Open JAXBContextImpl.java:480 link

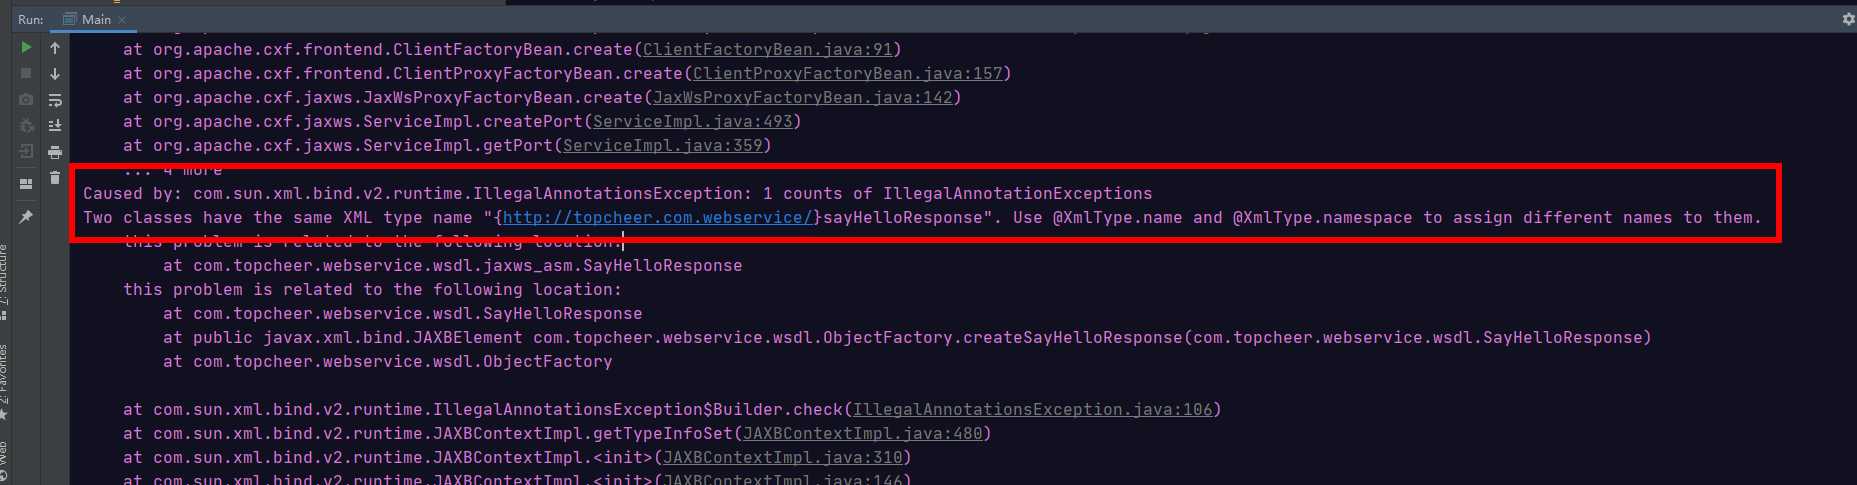tap(862, 433)
